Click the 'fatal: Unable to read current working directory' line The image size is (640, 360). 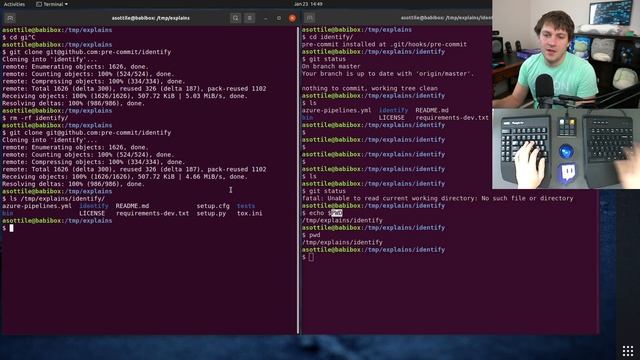tap(438, 198)
